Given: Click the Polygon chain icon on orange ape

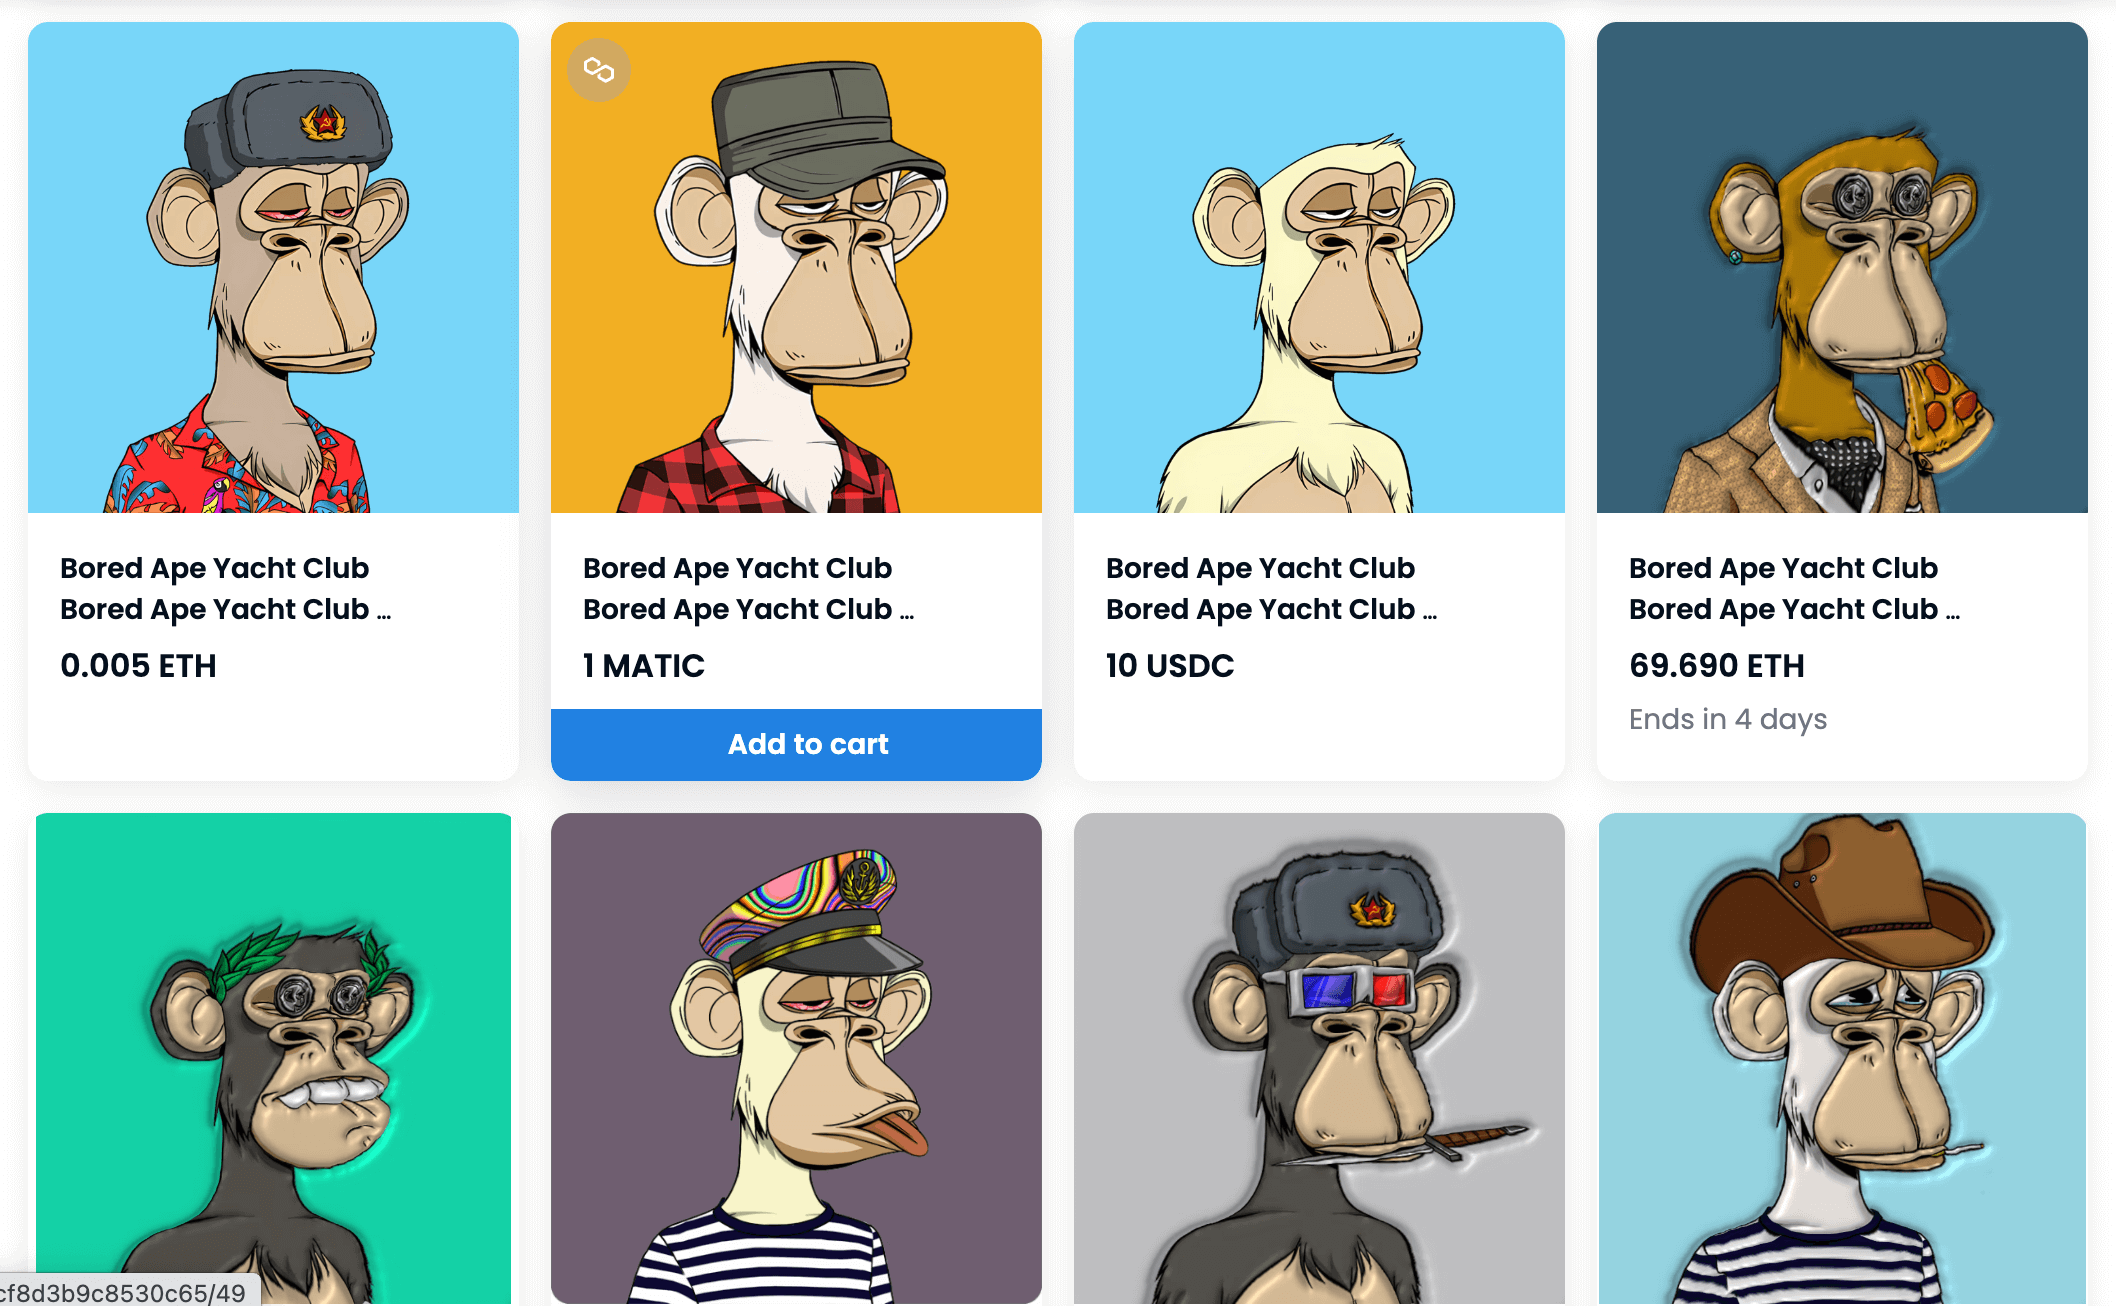Looking at the screenshot, I should [599, 70].
